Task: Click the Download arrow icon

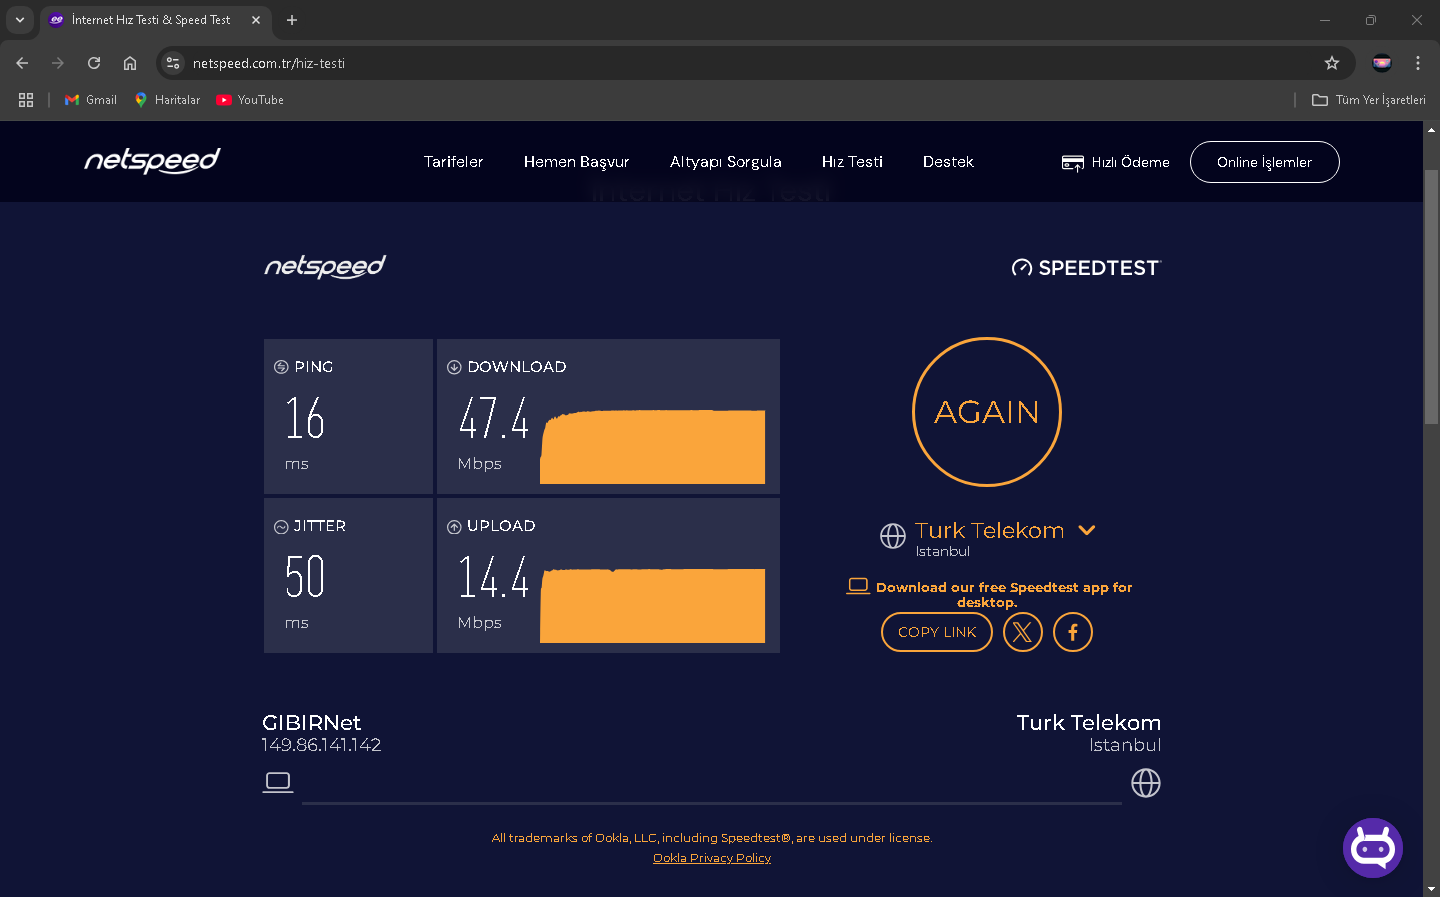Action: tap(454, 367)
